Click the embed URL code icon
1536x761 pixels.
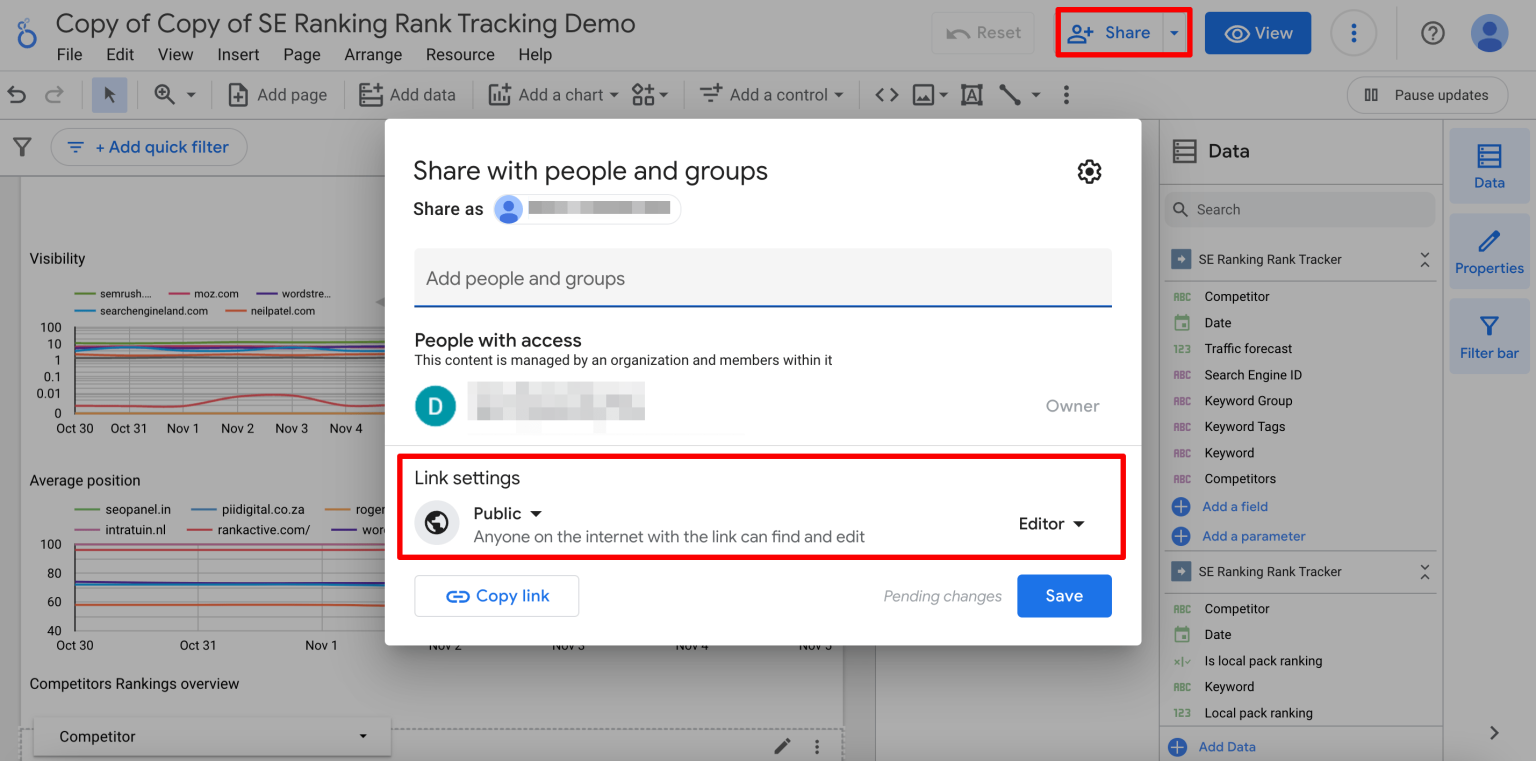(x=886, y=95)
